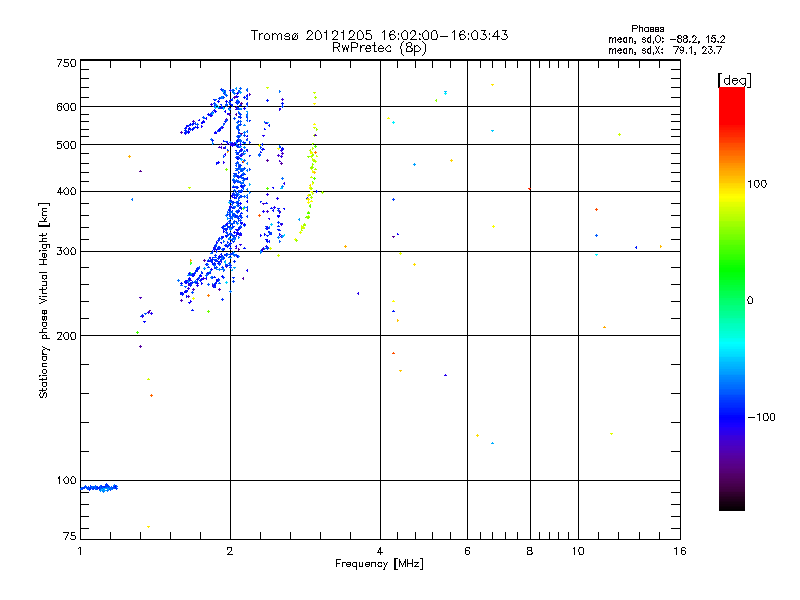Click the x-axis frequency label '6'
The width and height of the screenshot is (800, 600).
pos(467,551)
